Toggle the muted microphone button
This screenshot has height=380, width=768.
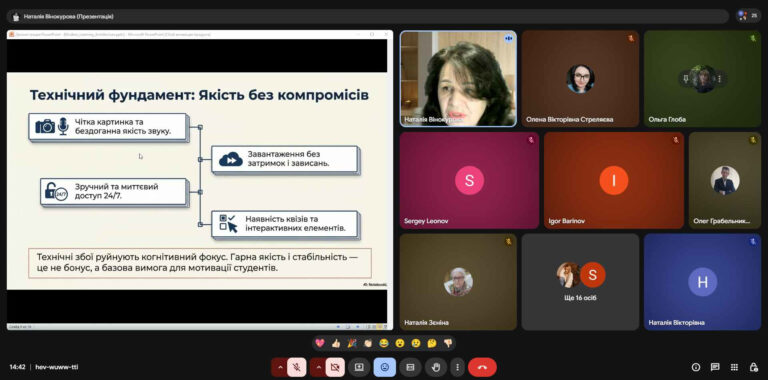(296, 367)
